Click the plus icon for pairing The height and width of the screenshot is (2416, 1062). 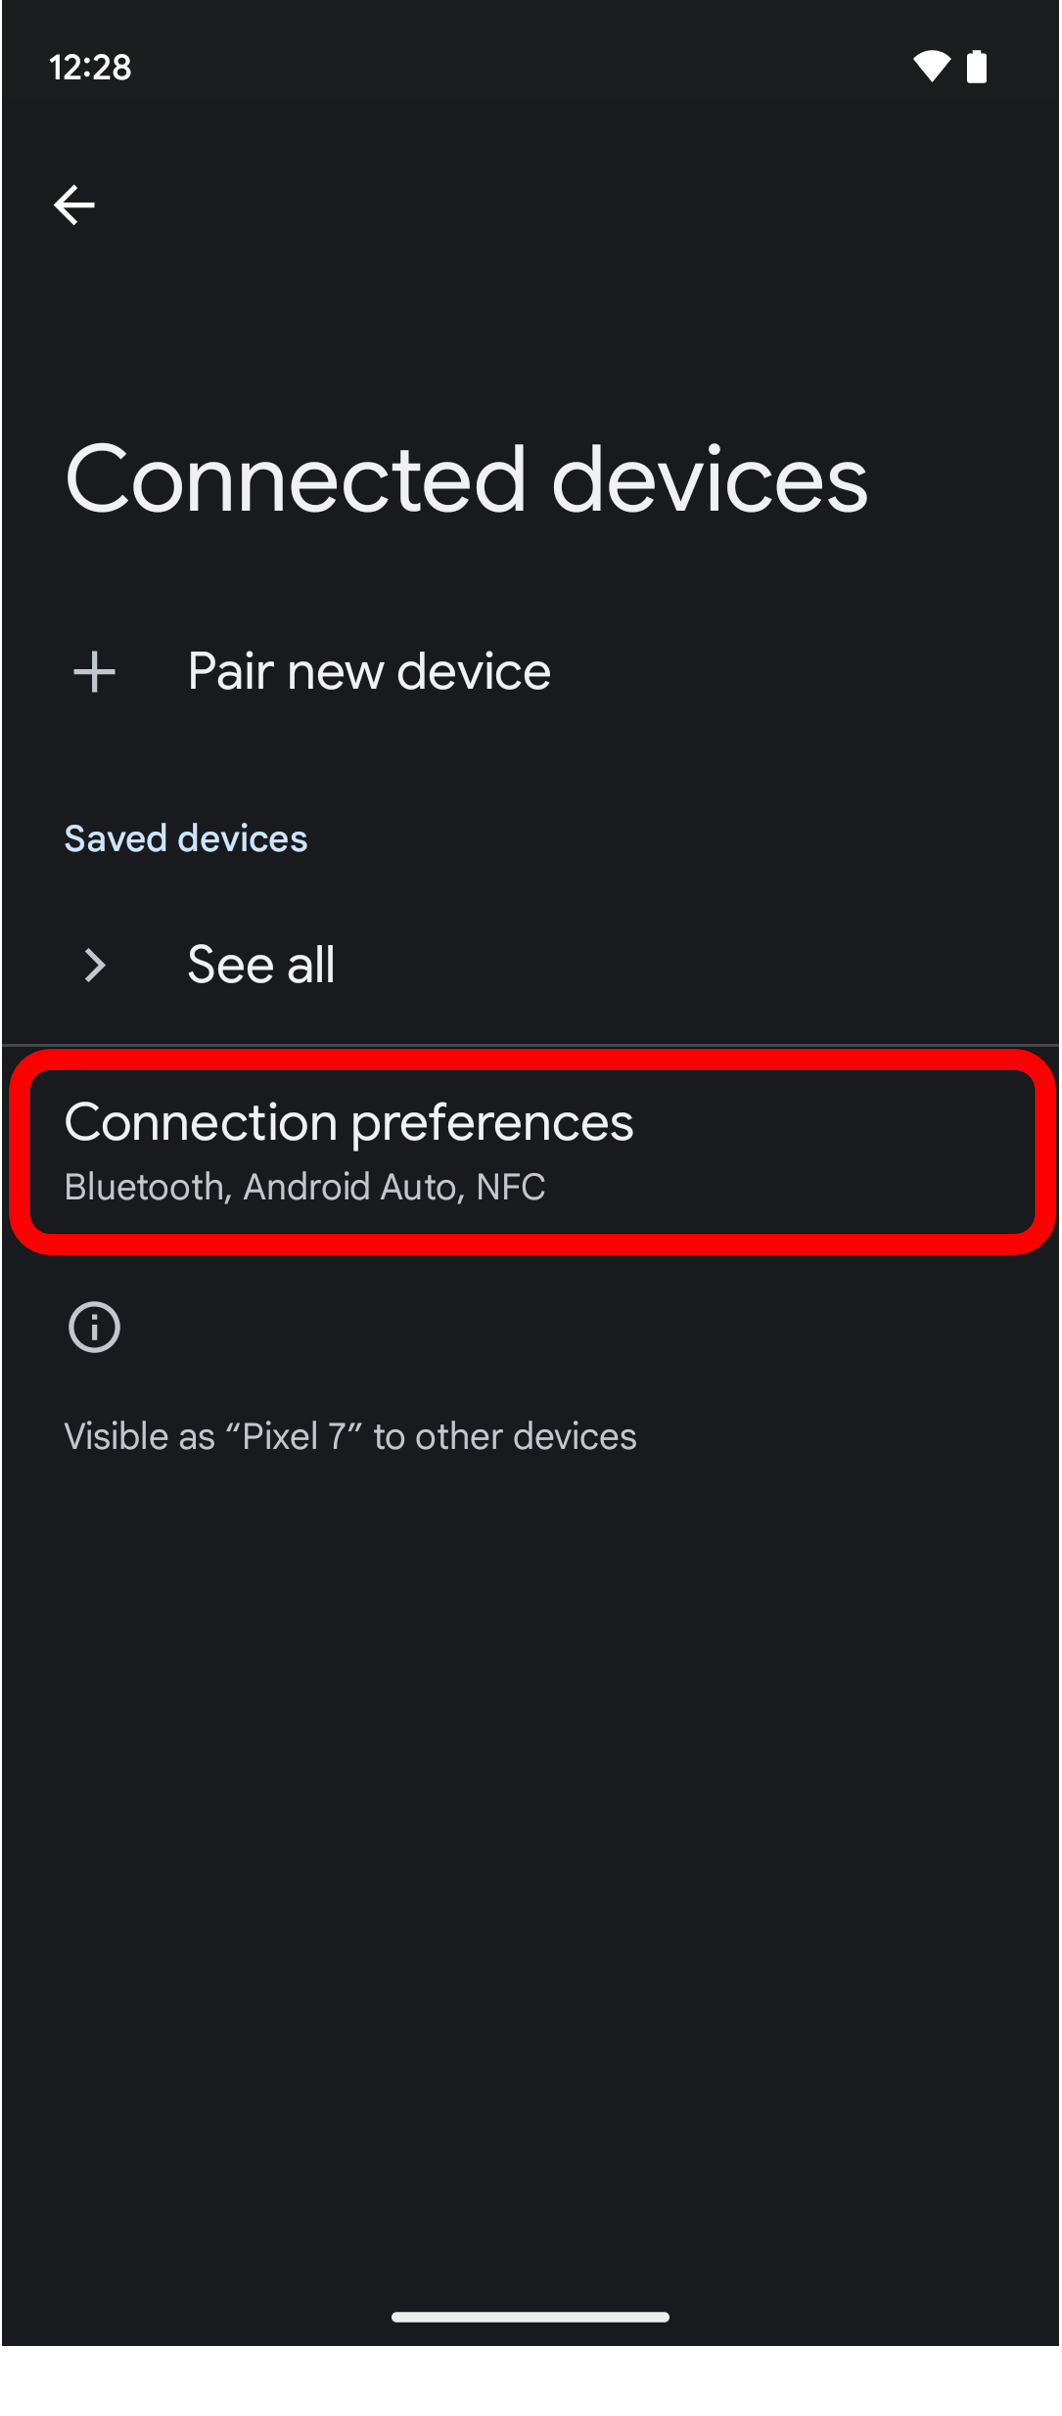tap(94, 671)
